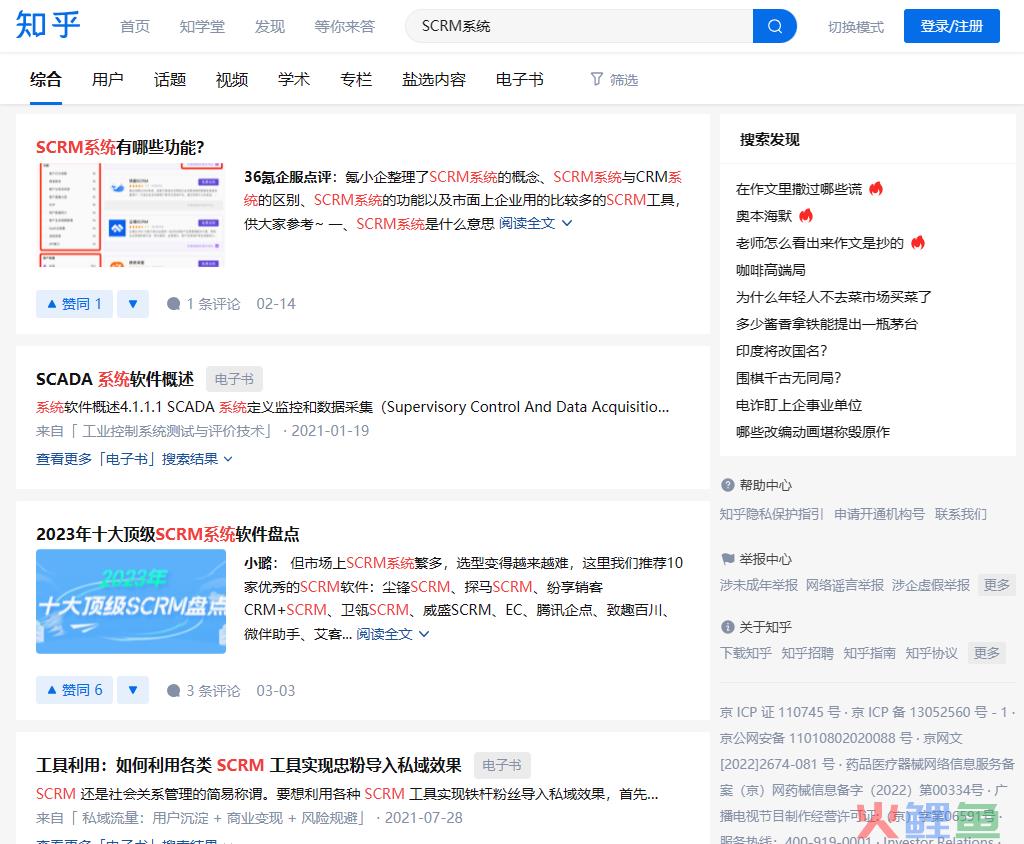Open the 1 条评论 comments
Screen dimensions: 1024x844
pyautogui.click(x=204, y=304)
